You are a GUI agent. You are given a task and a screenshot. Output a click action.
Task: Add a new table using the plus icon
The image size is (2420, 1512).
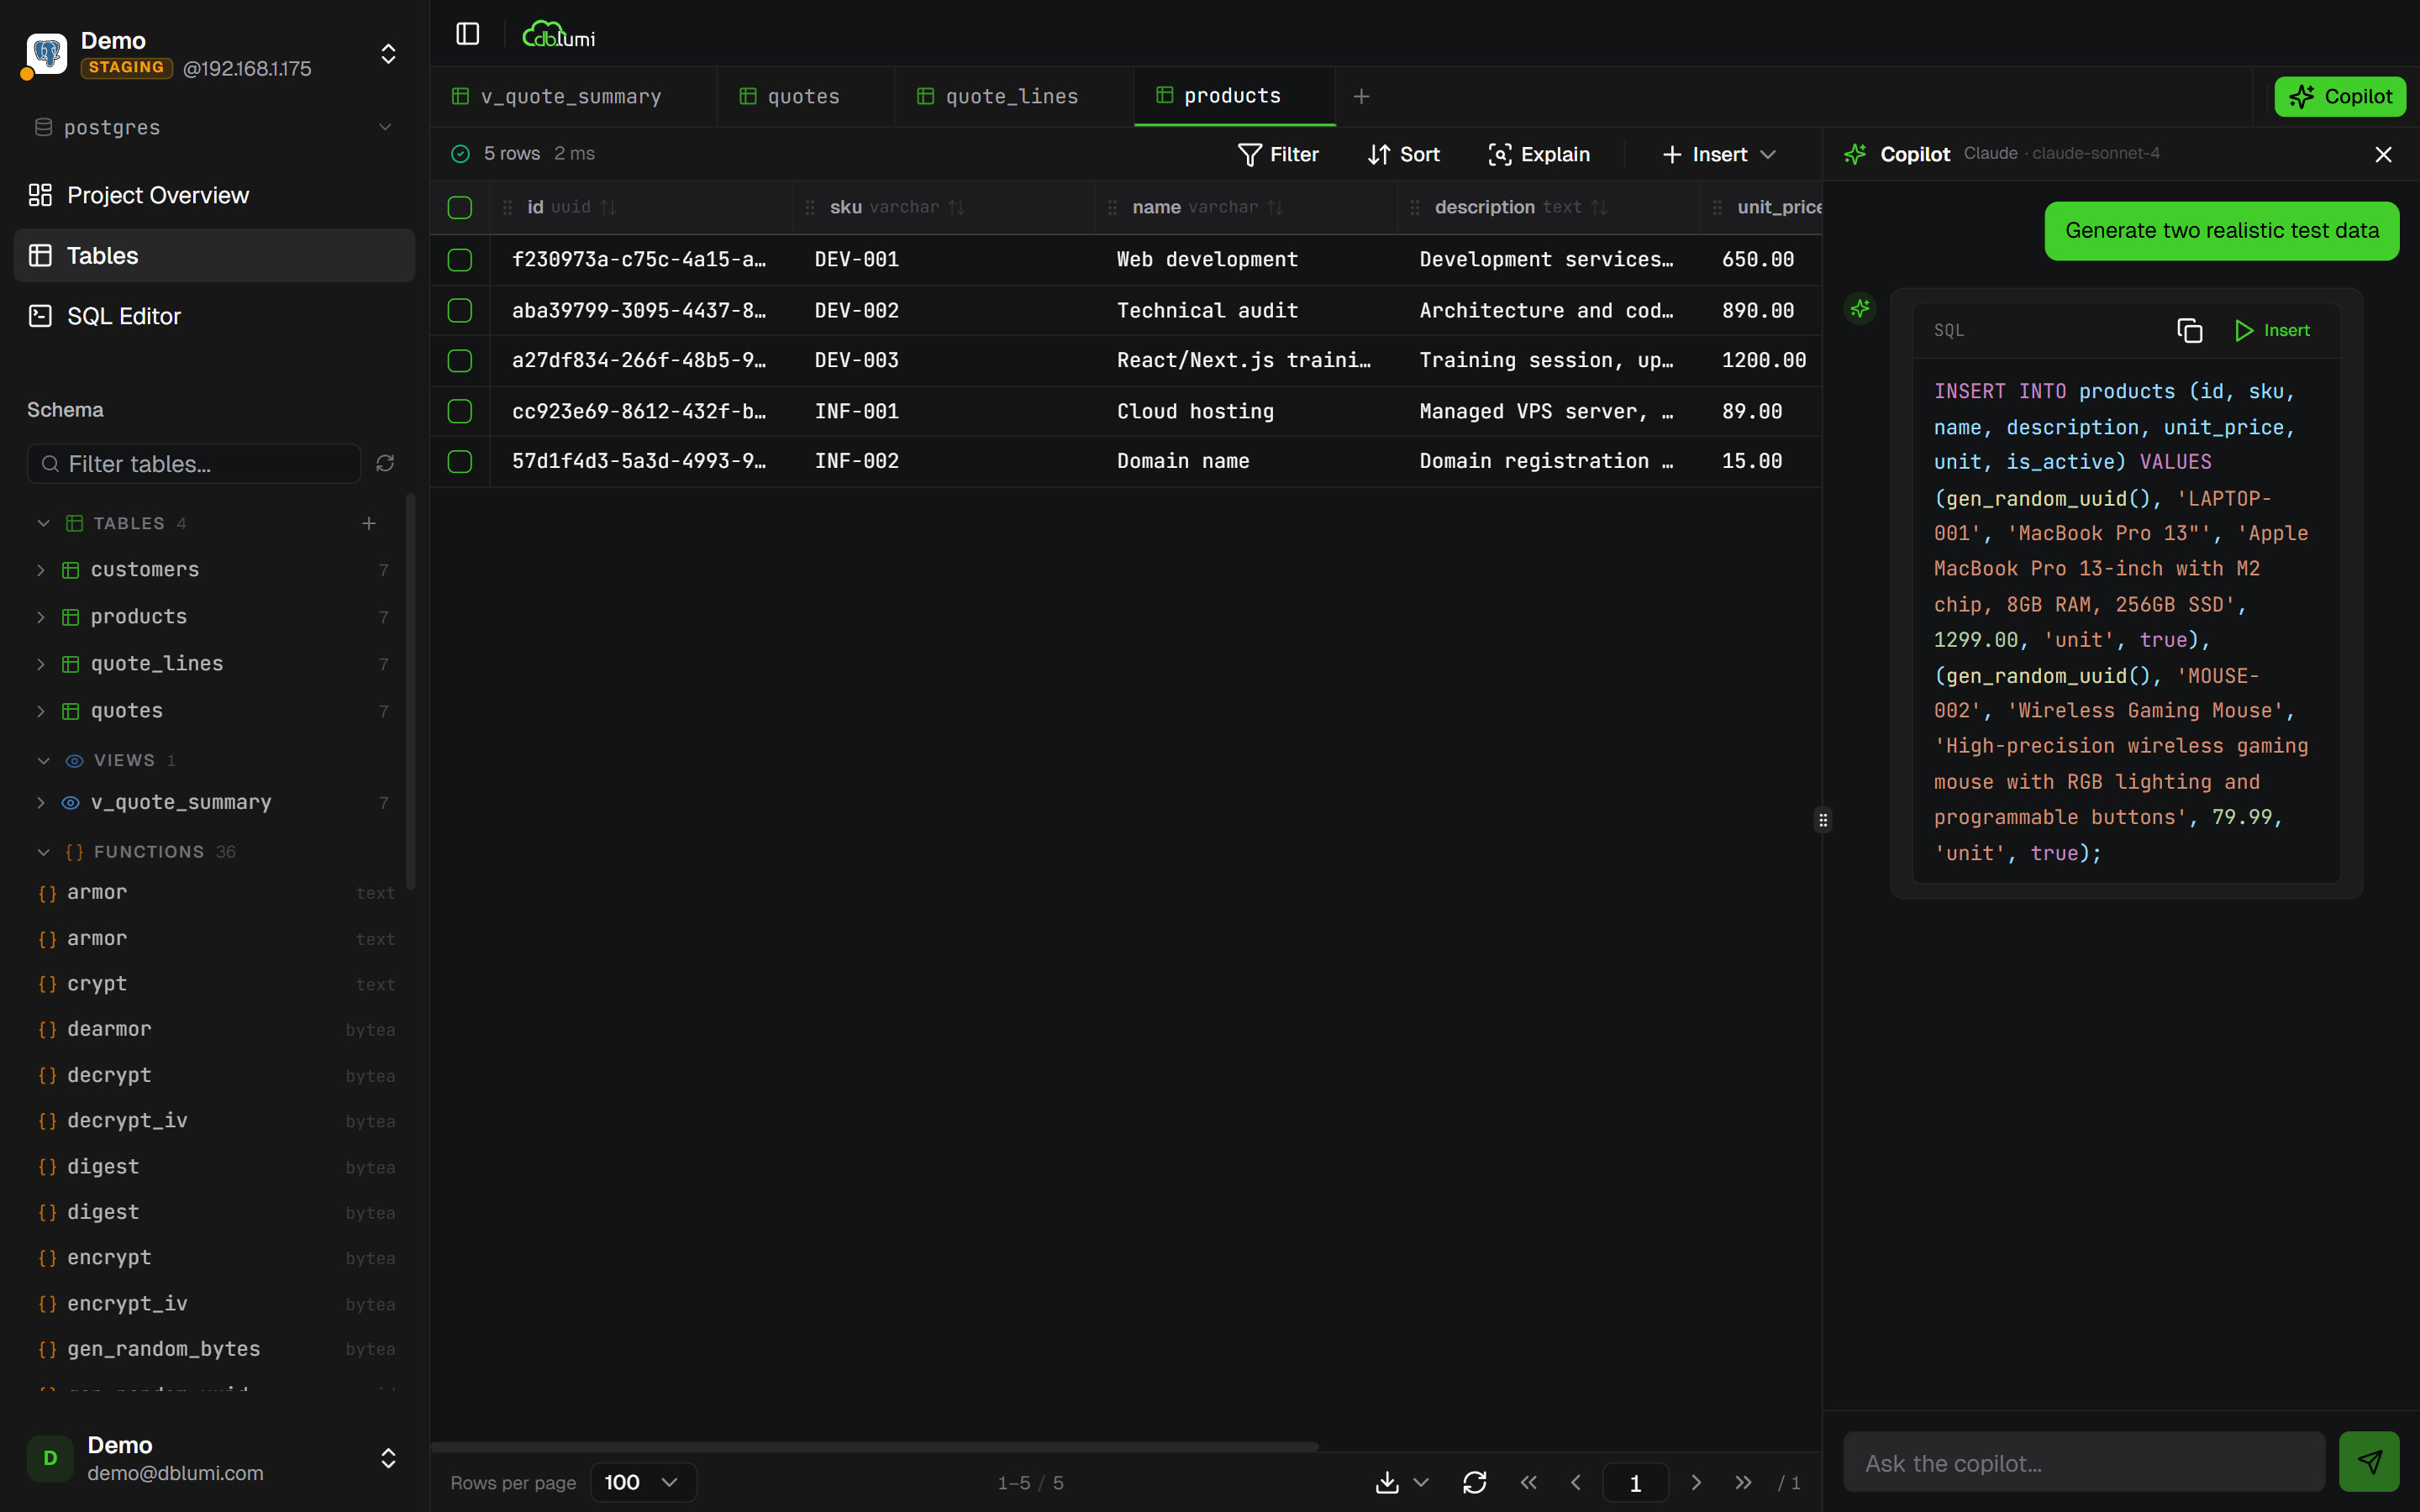(x=368, y=523)
